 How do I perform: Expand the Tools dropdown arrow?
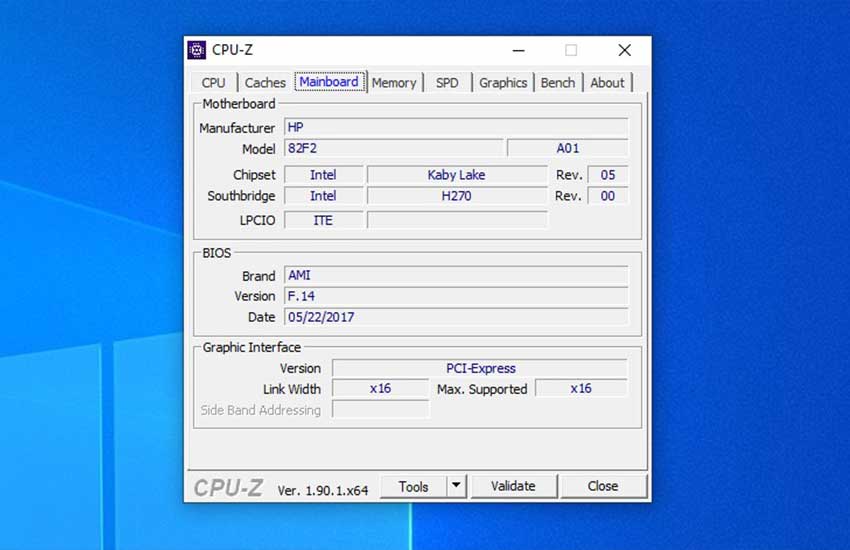coord(456,486)
